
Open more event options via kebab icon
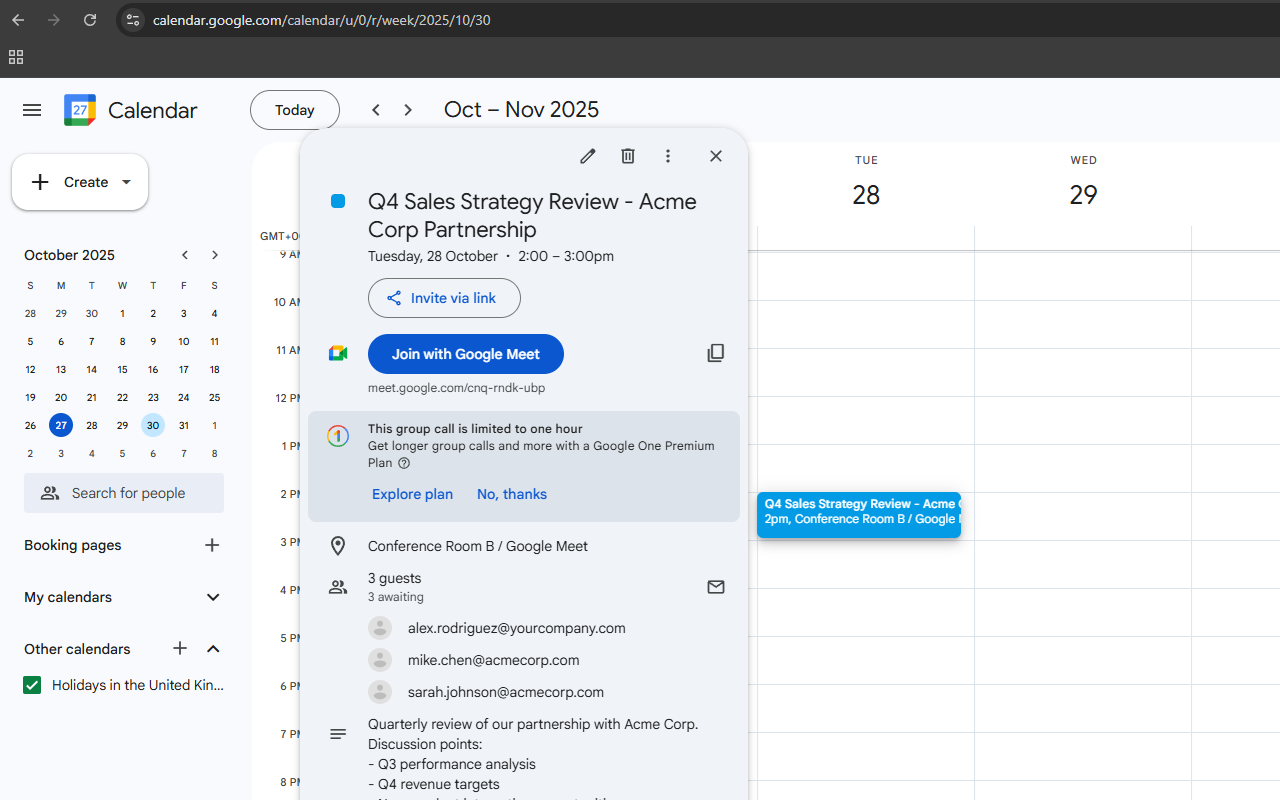pos(667,156)
